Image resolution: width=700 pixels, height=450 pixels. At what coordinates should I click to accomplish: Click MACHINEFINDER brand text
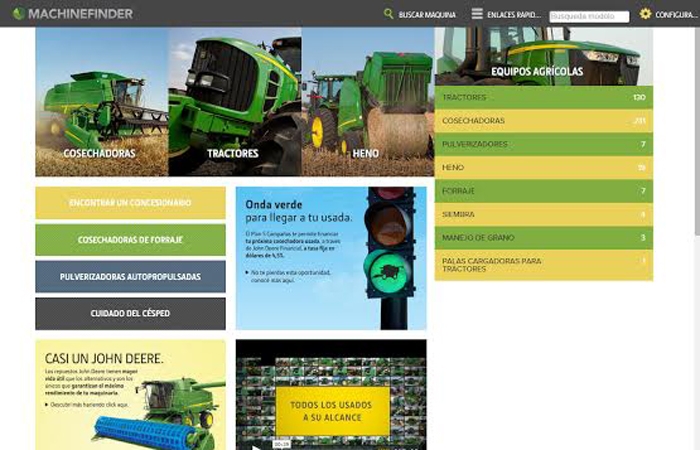(x=80, y=14)
